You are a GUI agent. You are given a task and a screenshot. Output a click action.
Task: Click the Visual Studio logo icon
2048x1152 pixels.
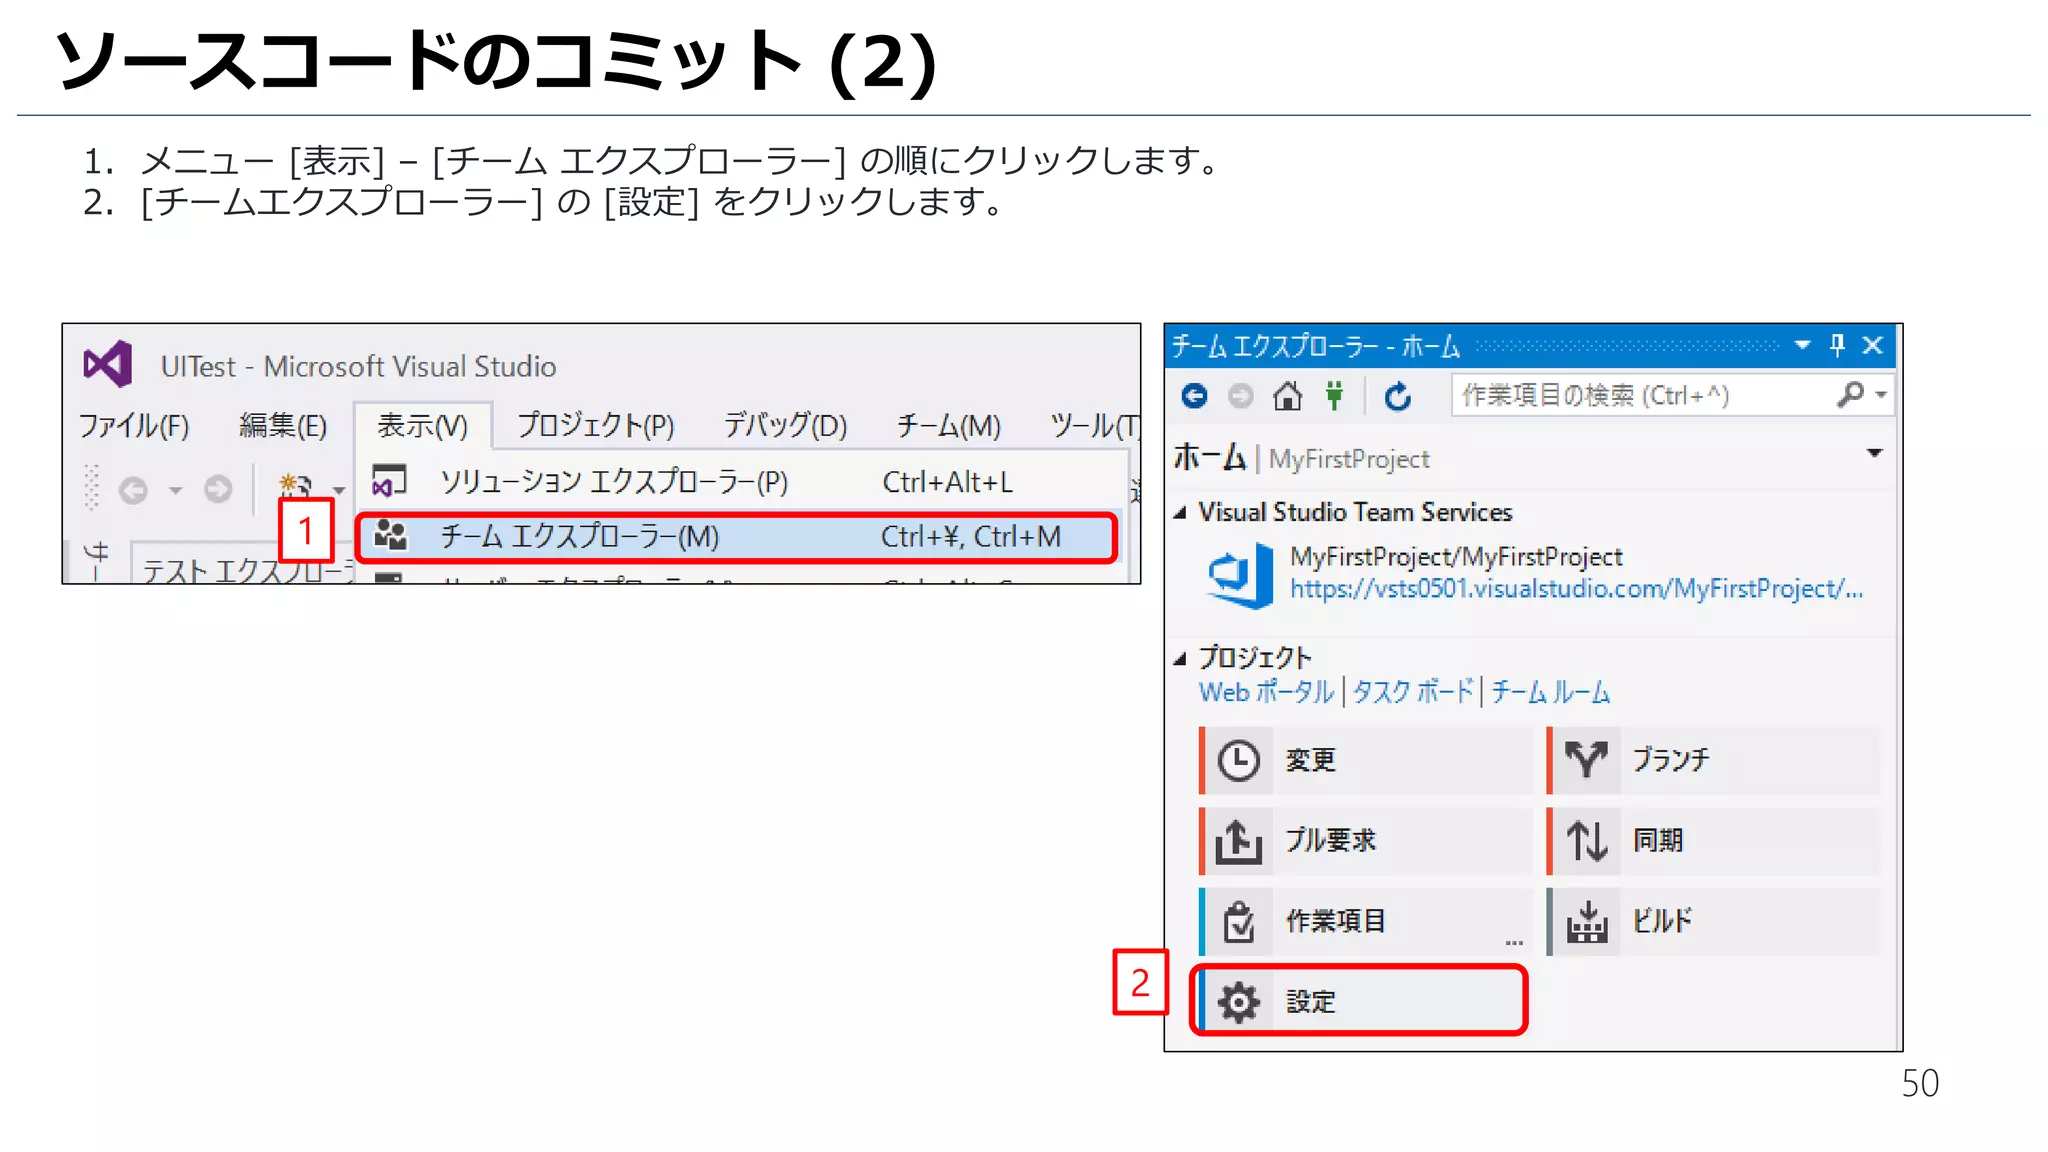[108, 364]
